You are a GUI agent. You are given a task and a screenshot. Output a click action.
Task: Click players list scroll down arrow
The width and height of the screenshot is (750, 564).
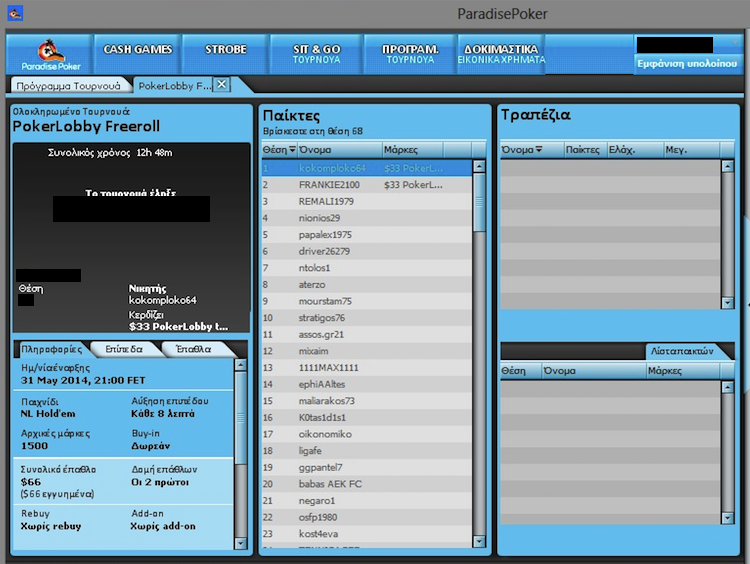tap(479, 542)
